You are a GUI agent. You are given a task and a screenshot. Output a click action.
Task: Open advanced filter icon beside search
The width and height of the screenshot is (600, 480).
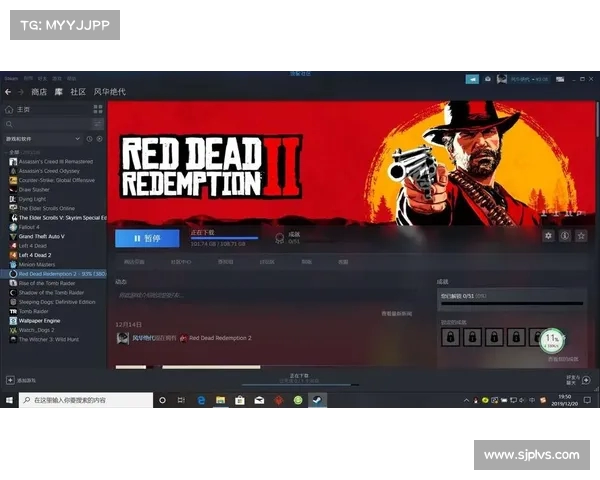[98, 124]
